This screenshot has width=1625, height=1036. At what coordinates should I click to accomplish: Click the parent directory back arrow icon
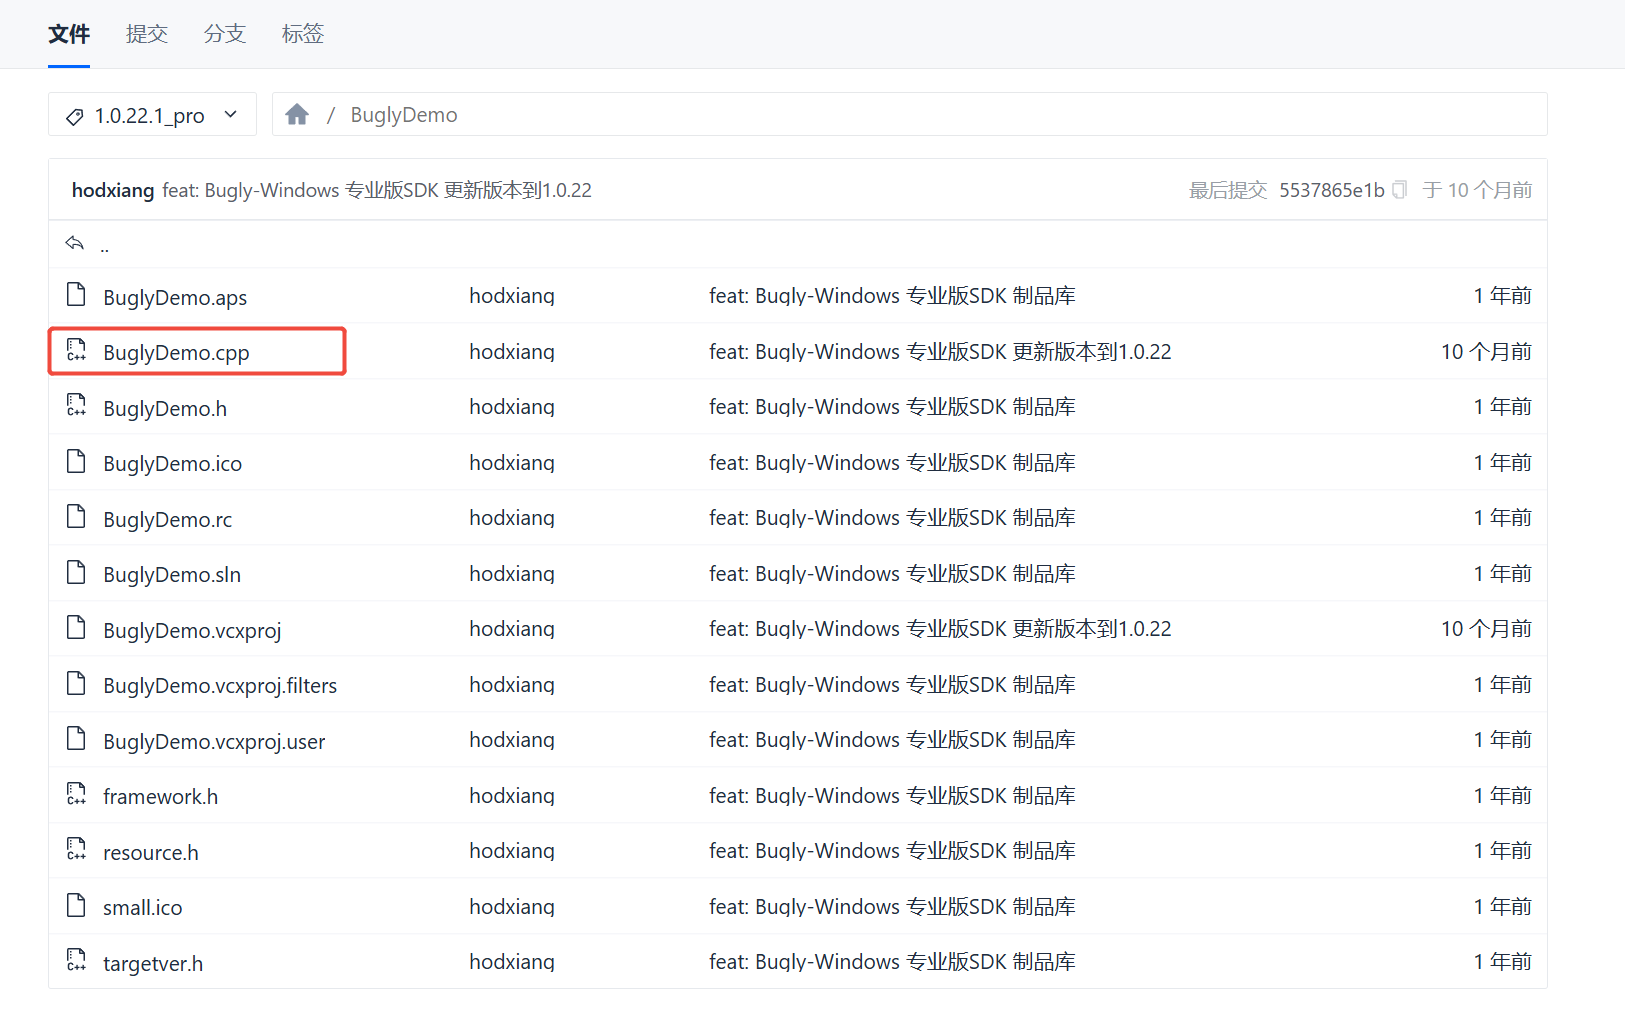pos(75,243)
